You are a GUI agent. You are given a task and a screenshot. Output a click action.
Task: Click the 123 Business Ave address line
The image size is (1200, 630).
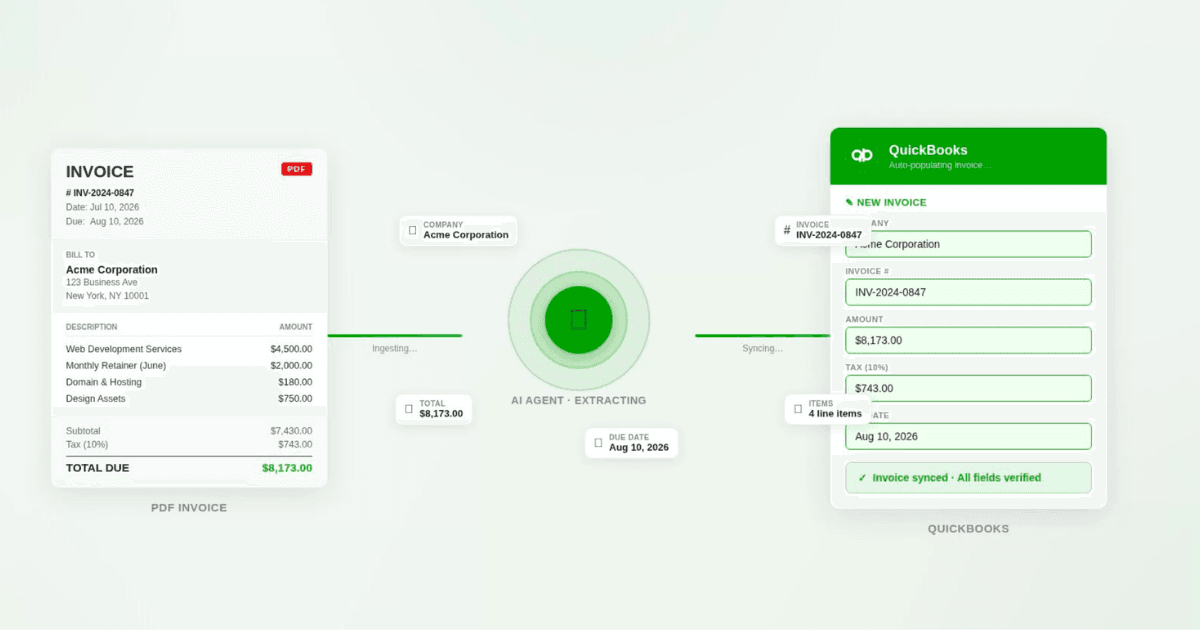click(x=102, y=283)
